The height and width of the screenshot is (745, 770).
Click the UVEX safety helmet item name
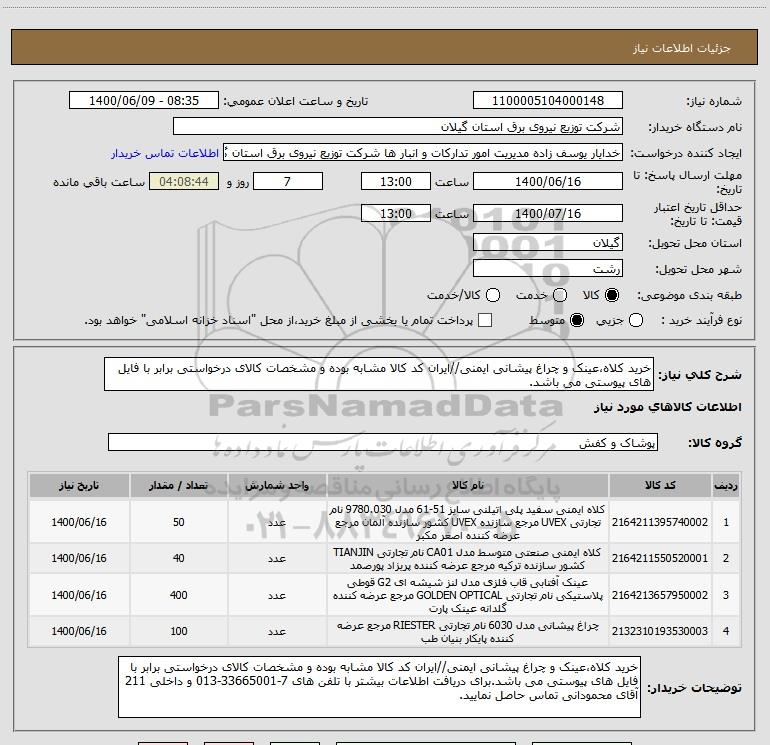[x=468, y=522]
